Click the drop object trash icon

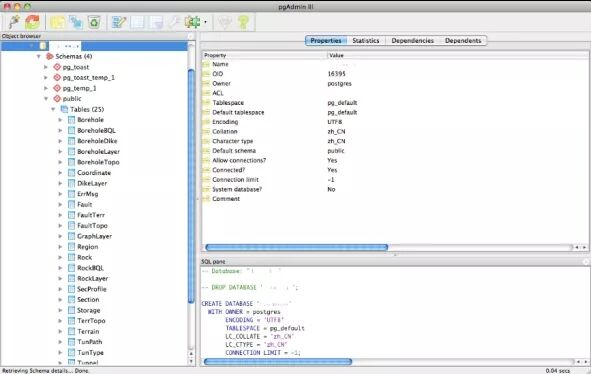94,22
